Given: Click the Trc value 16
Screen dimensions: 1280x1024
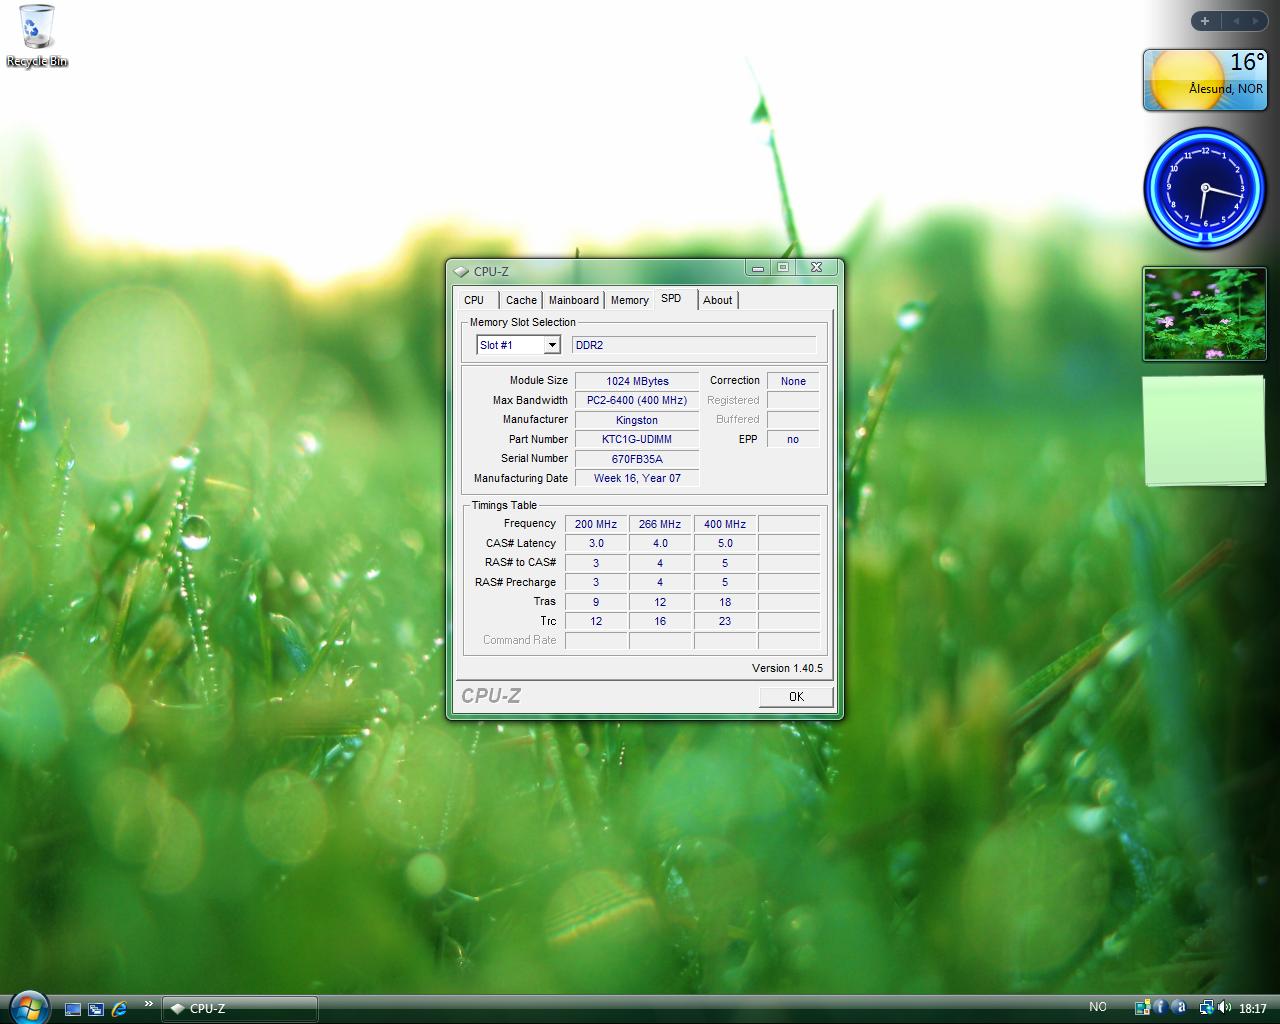Looking at the screenshot, I should (x=660, y=621).
